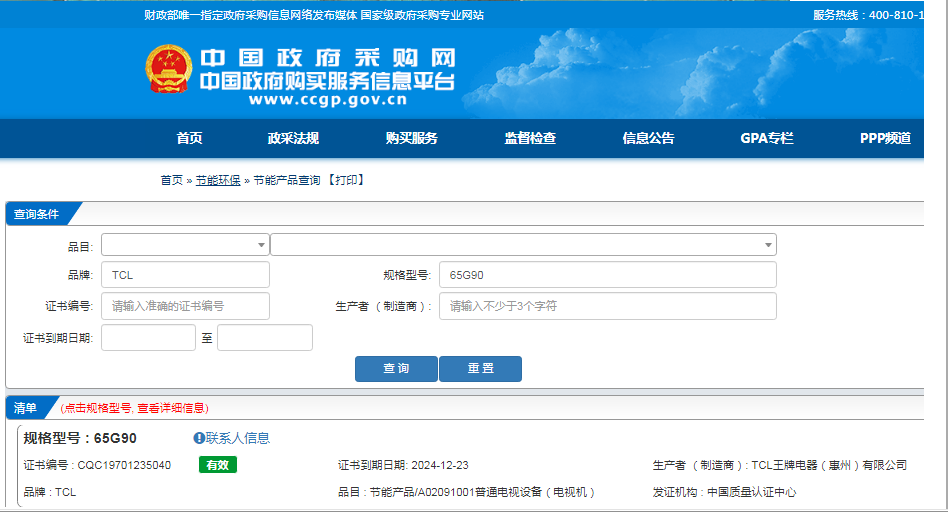Click the end date field after 至
948x512 pixels.
pos(265,338)
